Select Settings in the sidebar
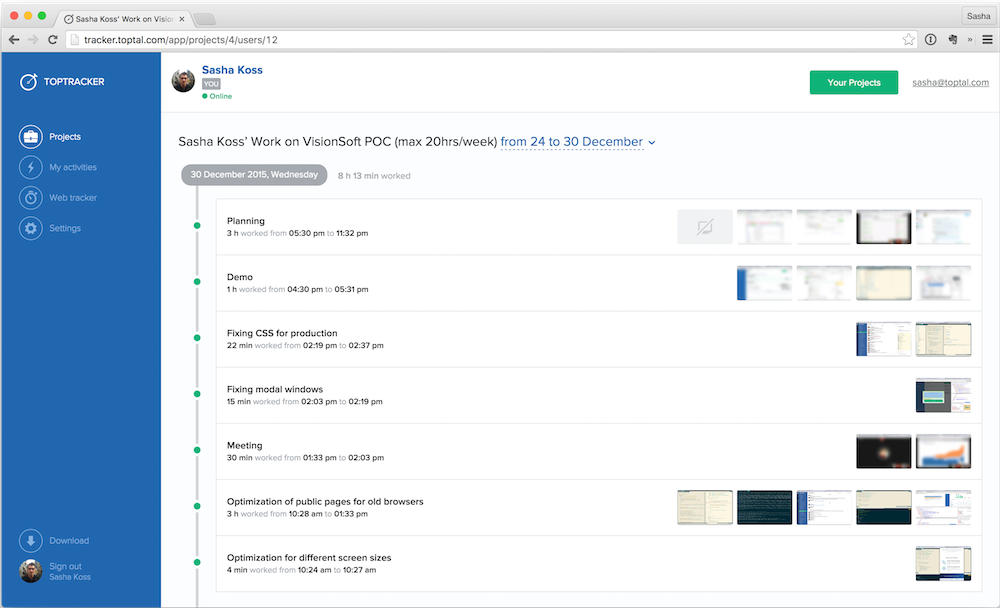The width and height of the screenshot is (1000, 608). (x=65, y=228)
